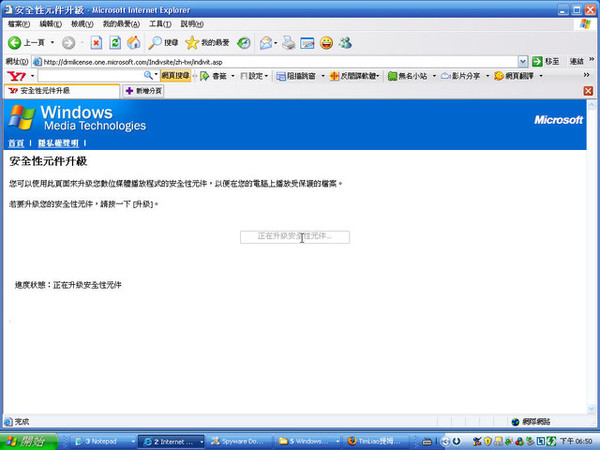
Task: Click the Yahoo Y! logo in the toolbar
Action: 16,76
